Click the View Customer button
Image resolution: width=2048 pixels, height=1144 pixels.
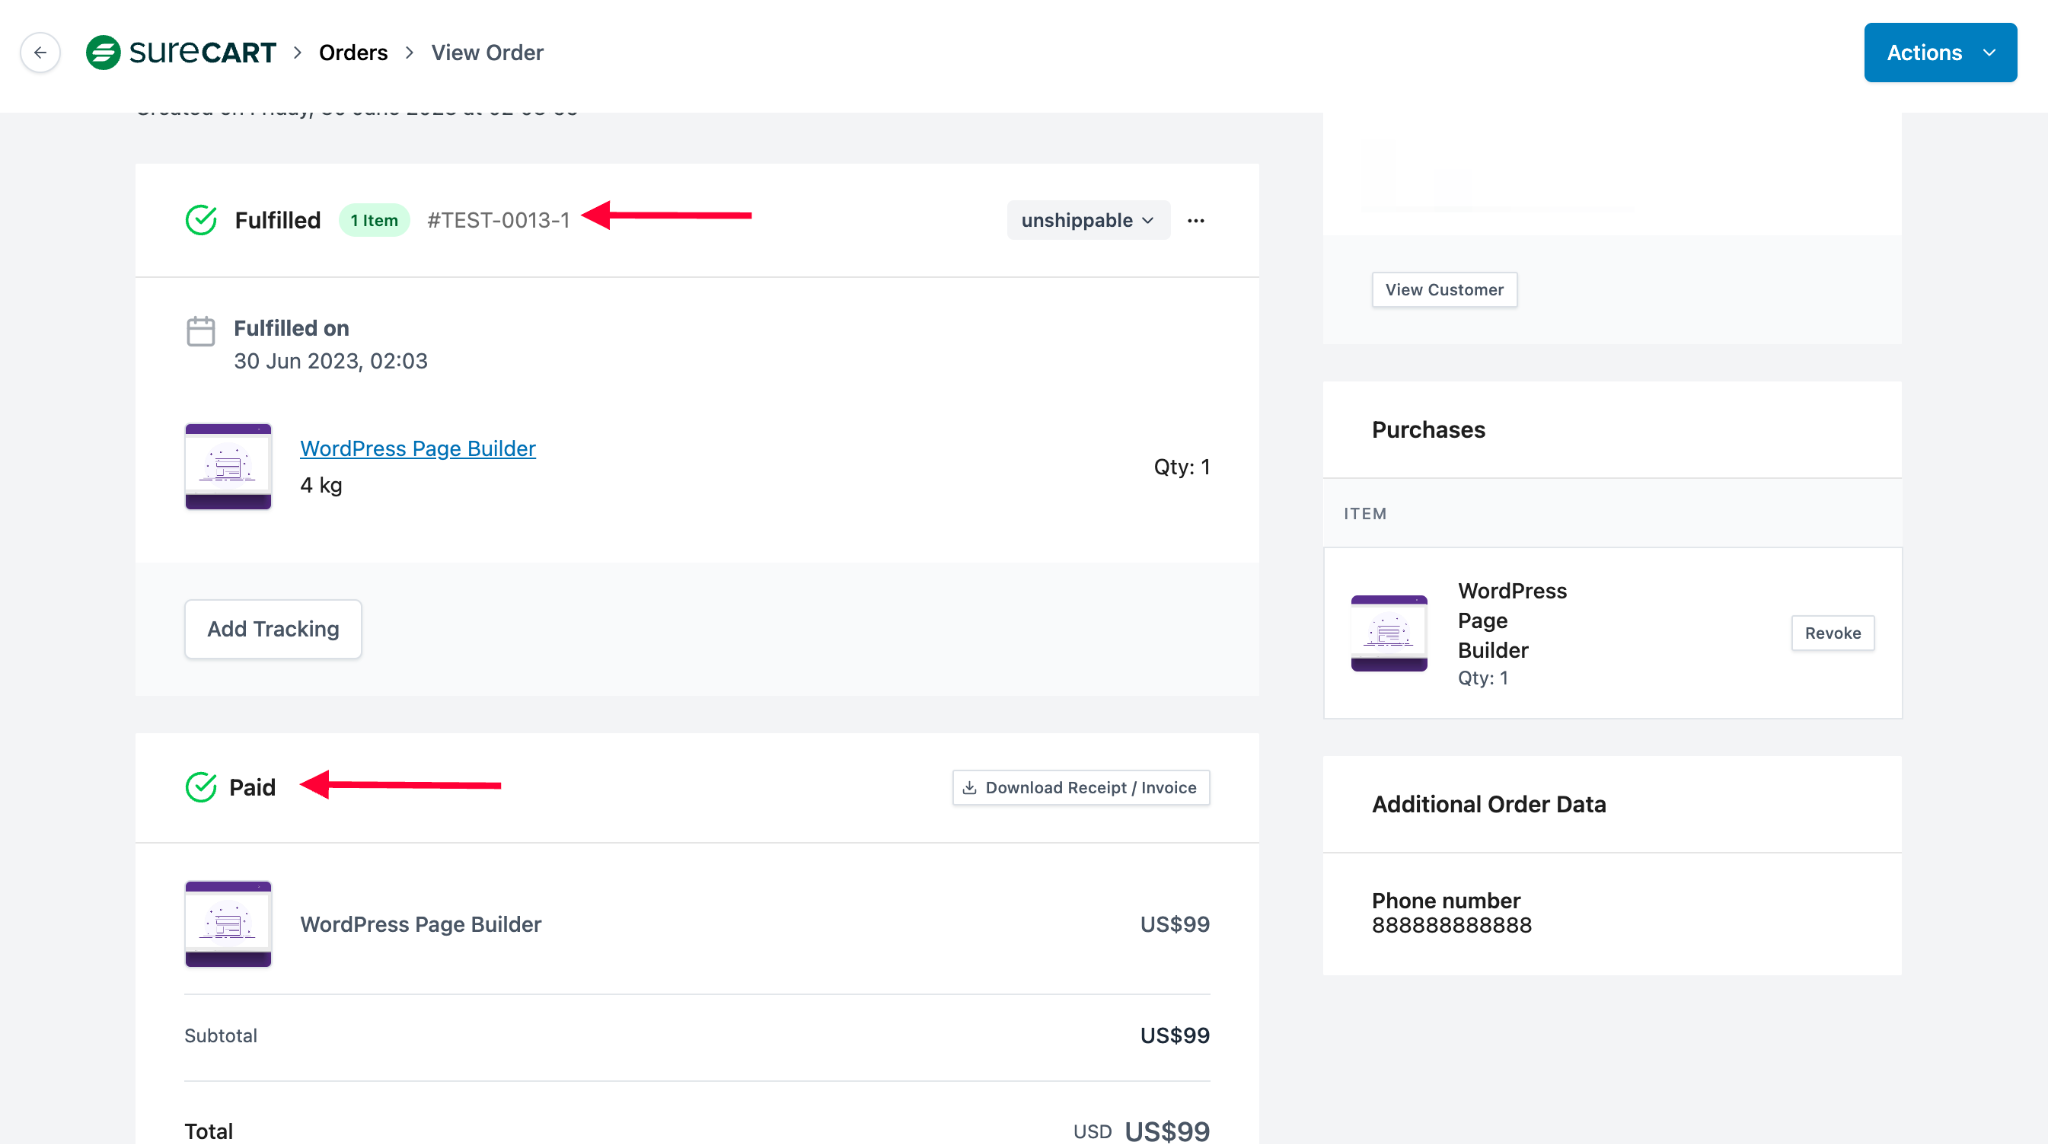1445,290
